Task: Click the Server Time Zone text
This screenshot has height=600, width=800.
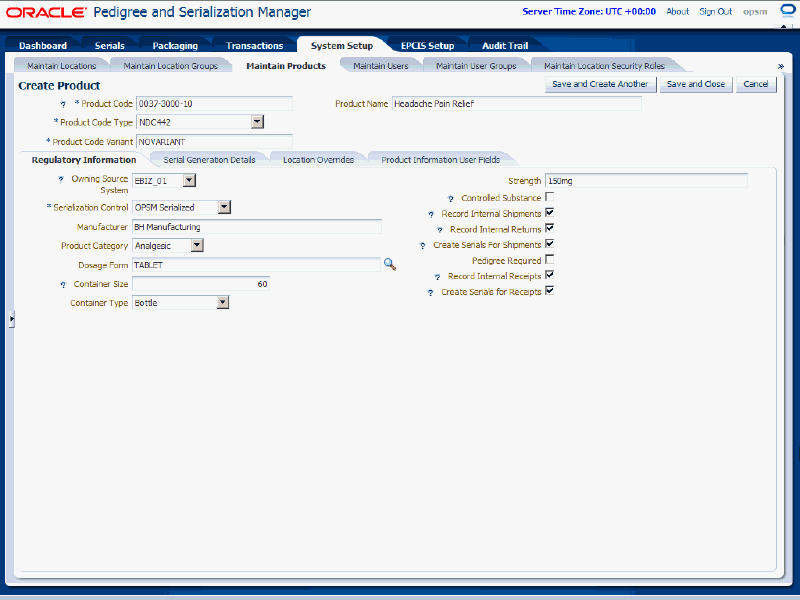Action: pyautogui.click(x=589, y=11)
